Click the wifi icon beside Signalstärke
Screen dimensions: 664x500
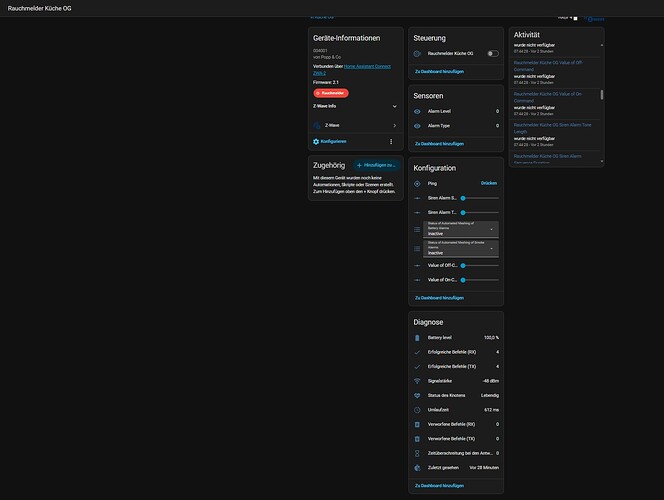click(417, 381)
